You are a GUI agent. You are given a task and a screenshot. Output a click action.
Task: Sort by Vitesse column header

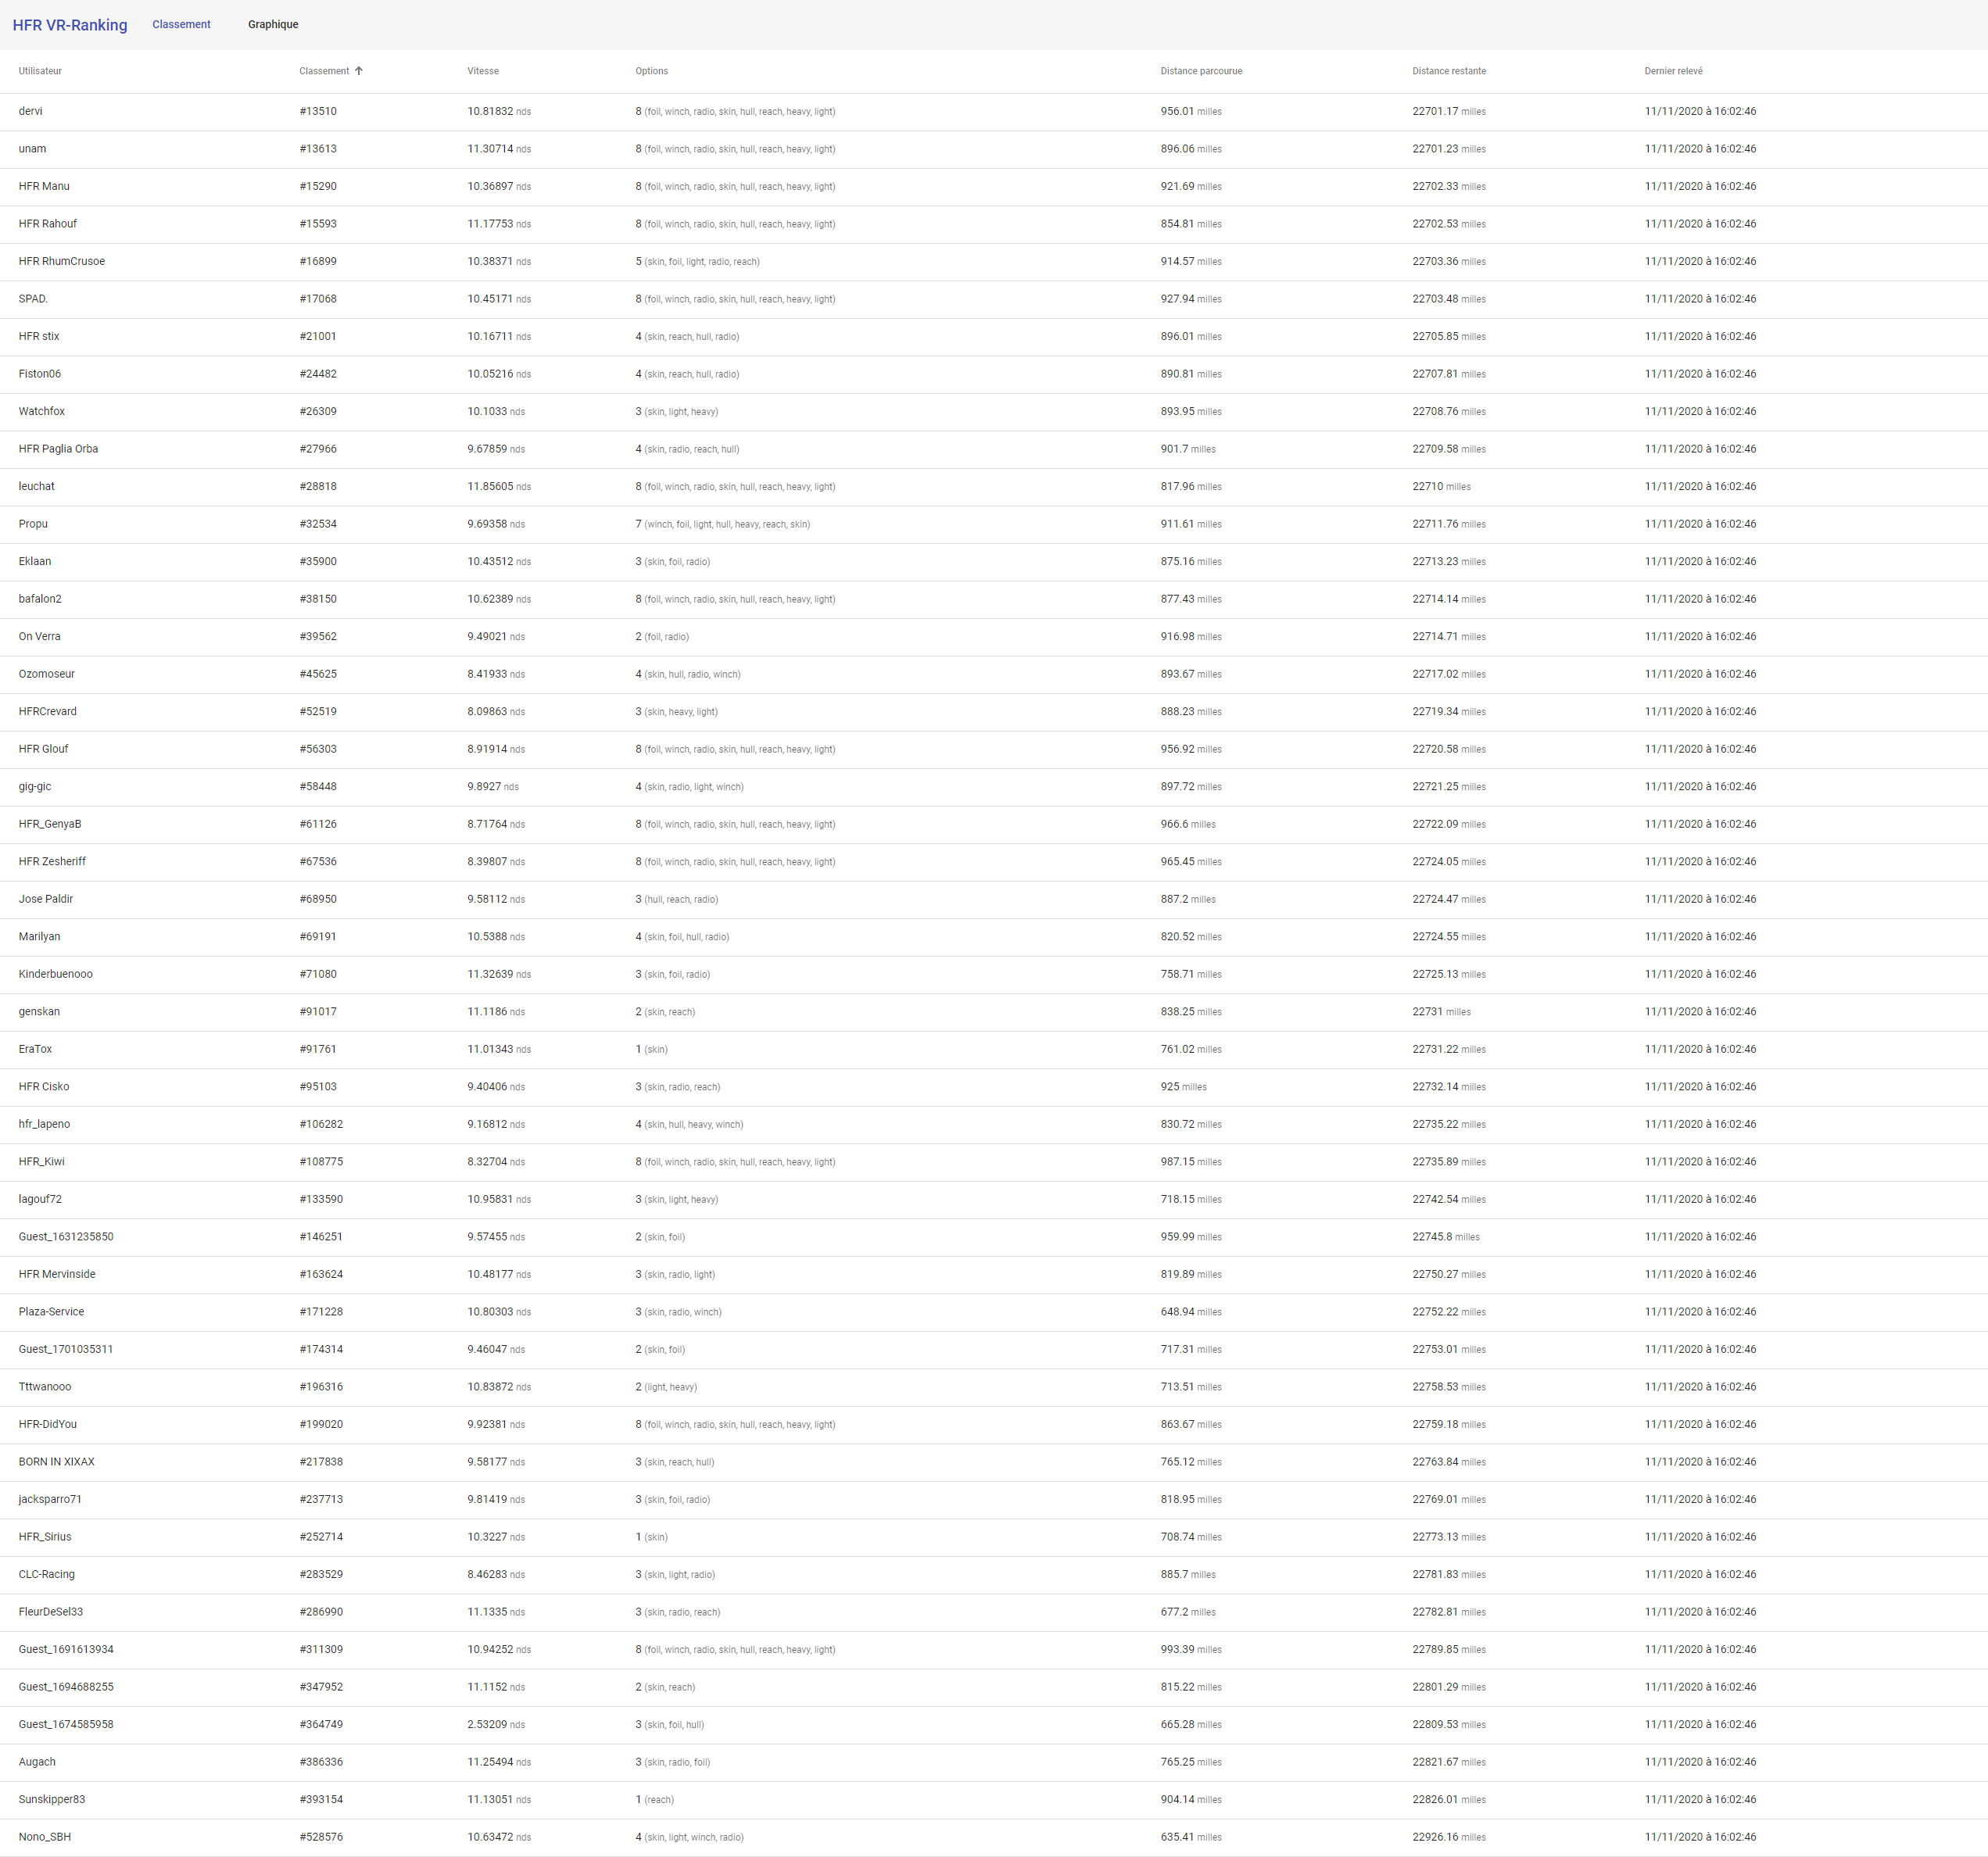tap(483, 71)
